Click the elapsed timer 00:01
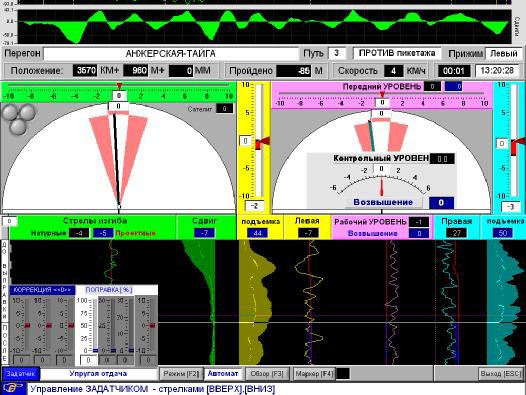The image size is (526, 395). [453, 71]
